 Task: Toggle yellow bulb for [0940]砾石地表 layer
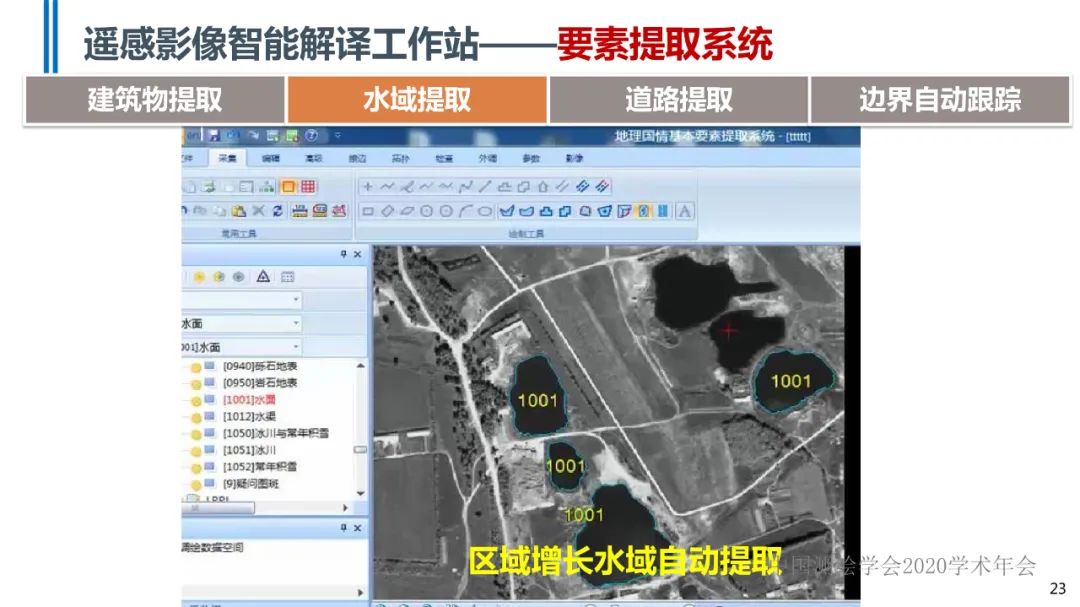point(196,367)
